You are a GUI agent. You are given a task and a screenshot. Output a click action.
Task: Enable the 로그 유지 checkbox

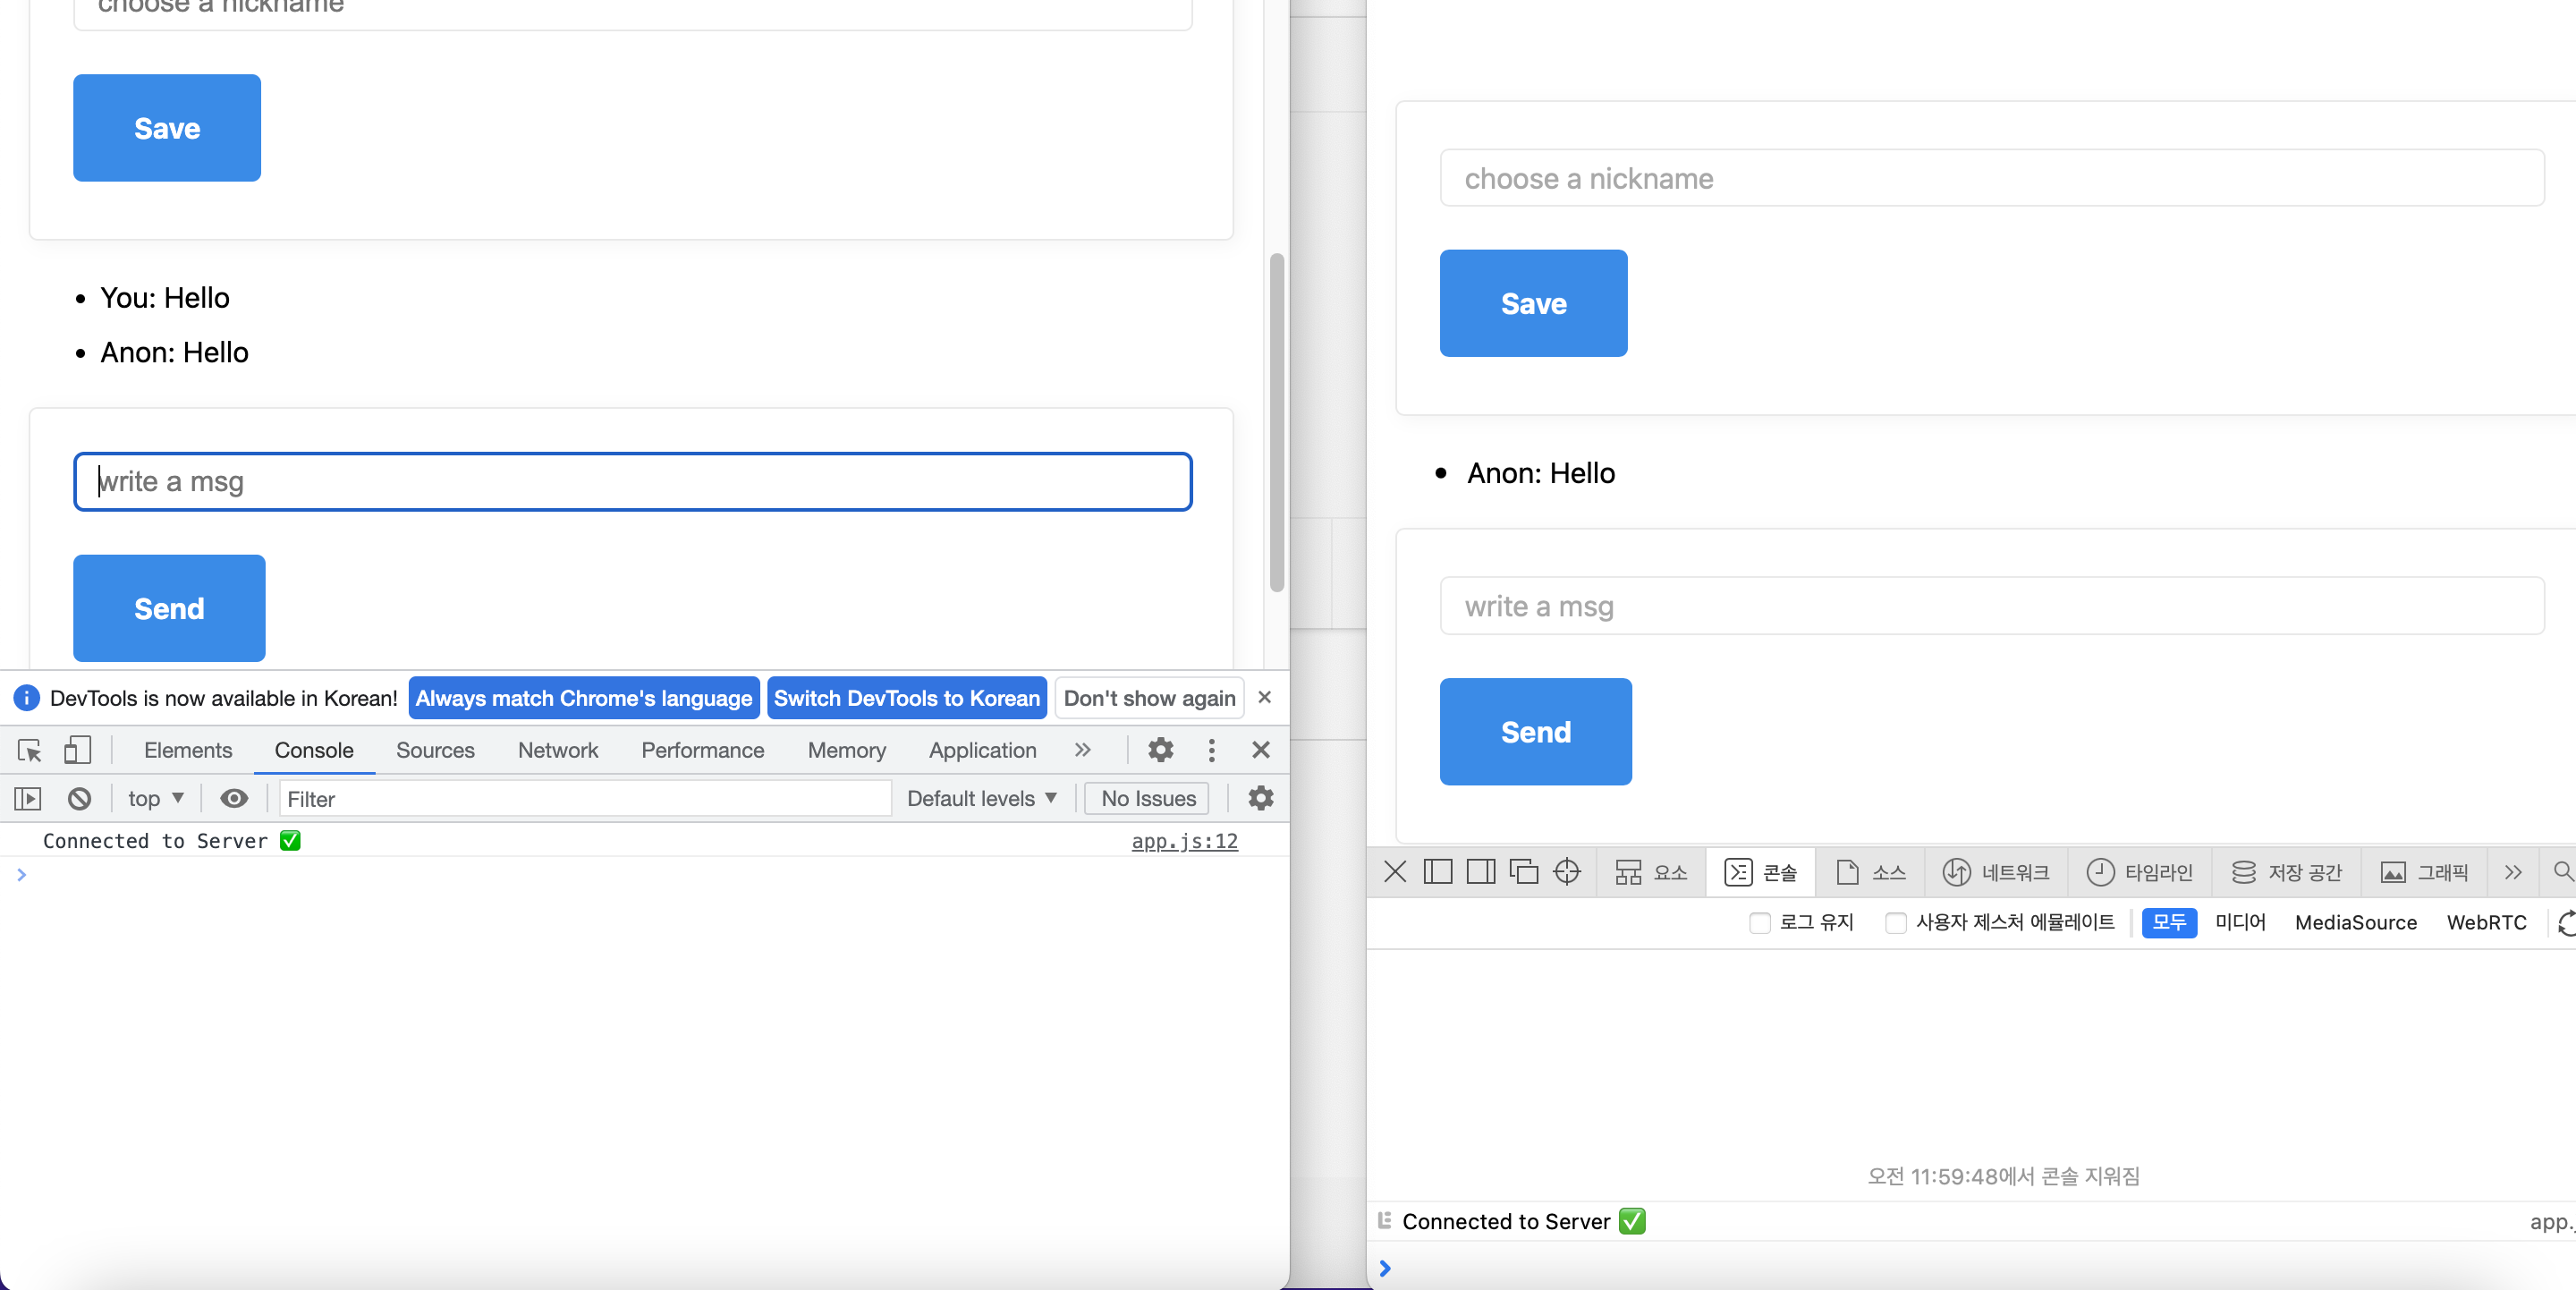click(x=1759, y=922)
